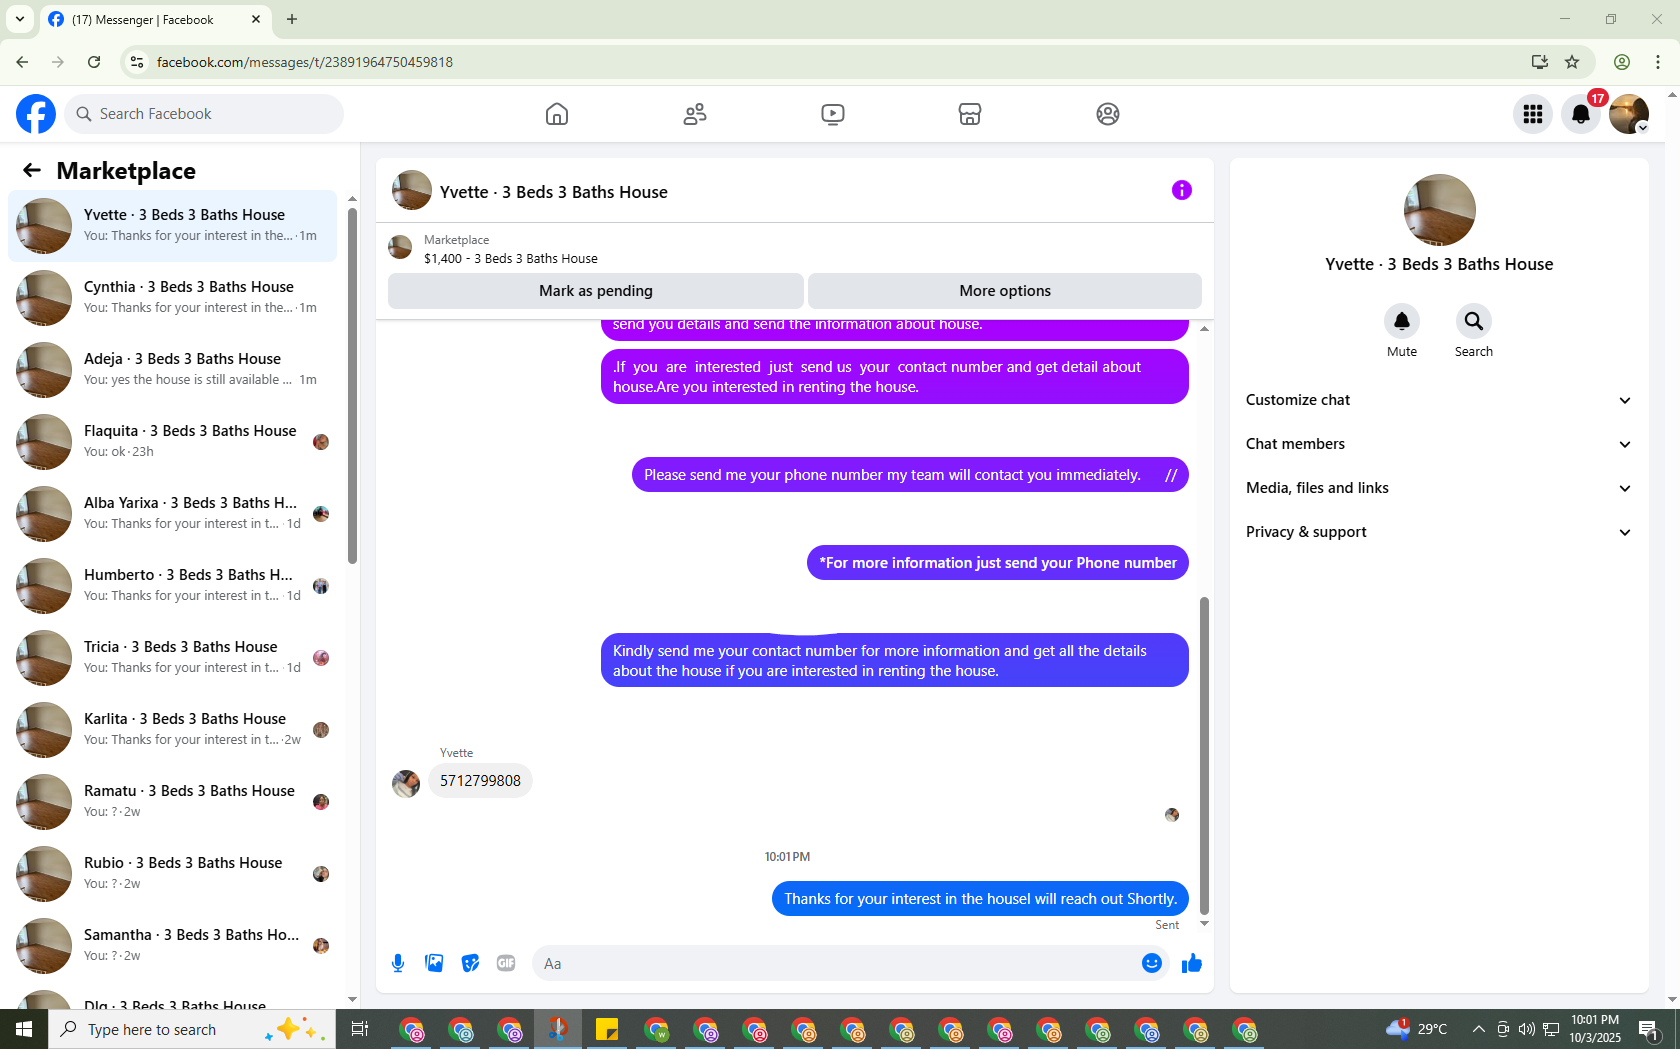
Task: Open the Karlita conversation
Action: [172, 730]
